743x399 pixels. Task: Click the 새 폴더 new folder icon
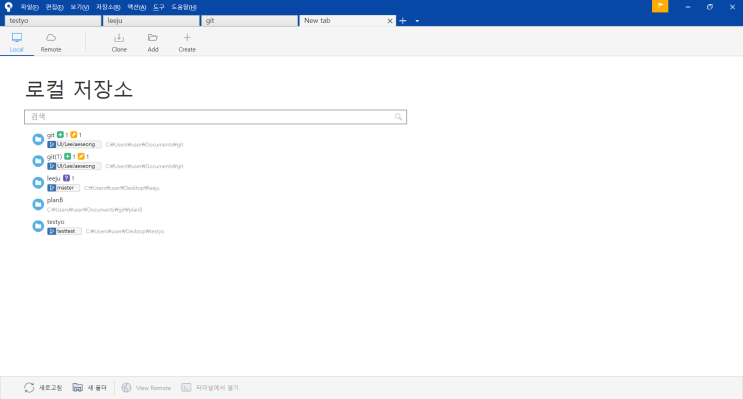point(78,388)
